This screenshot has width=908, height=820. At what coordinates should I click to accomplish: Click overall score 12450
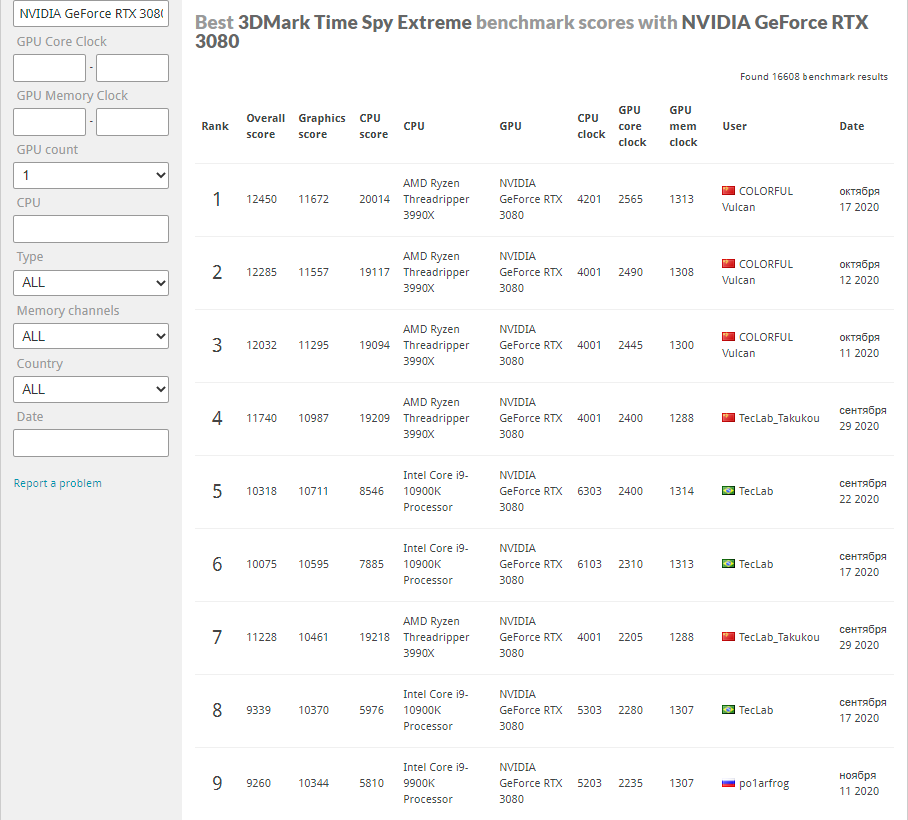261,199
